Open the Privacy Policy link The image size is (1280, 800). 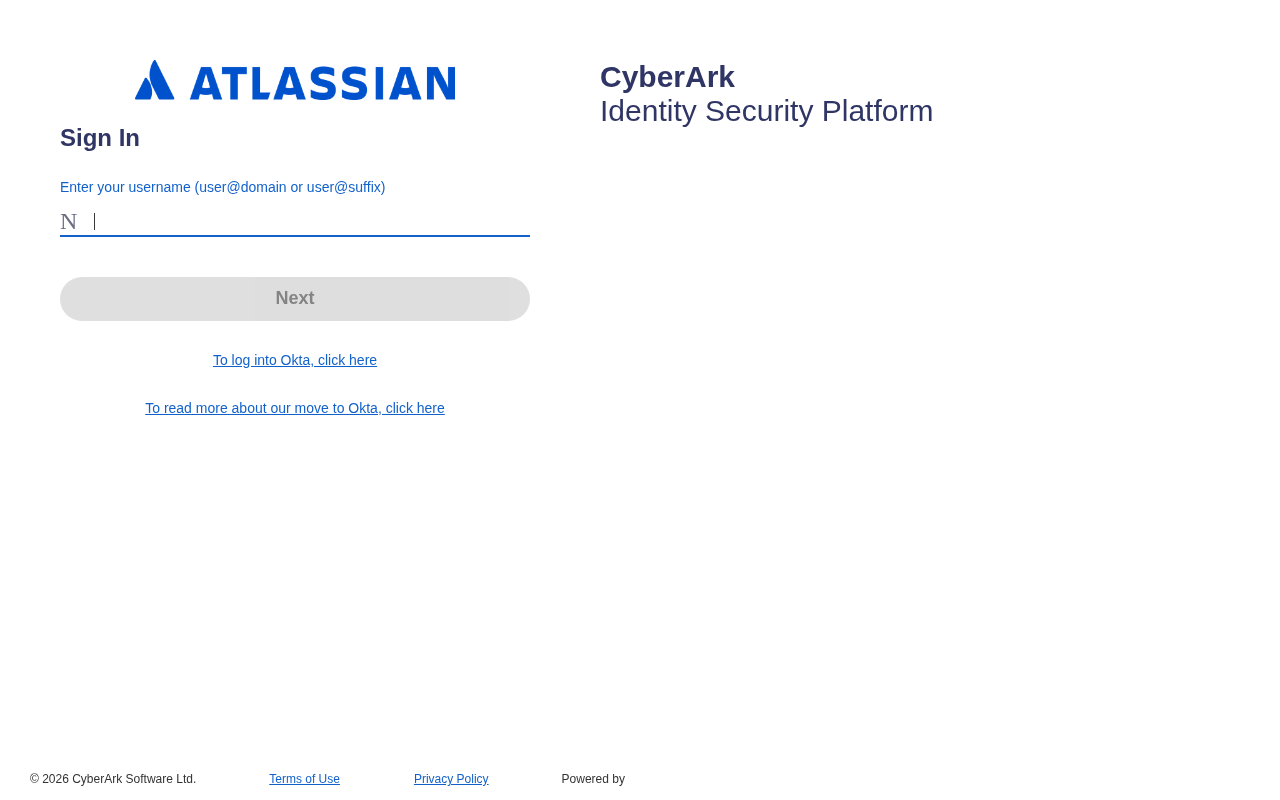tap(451, 779)
